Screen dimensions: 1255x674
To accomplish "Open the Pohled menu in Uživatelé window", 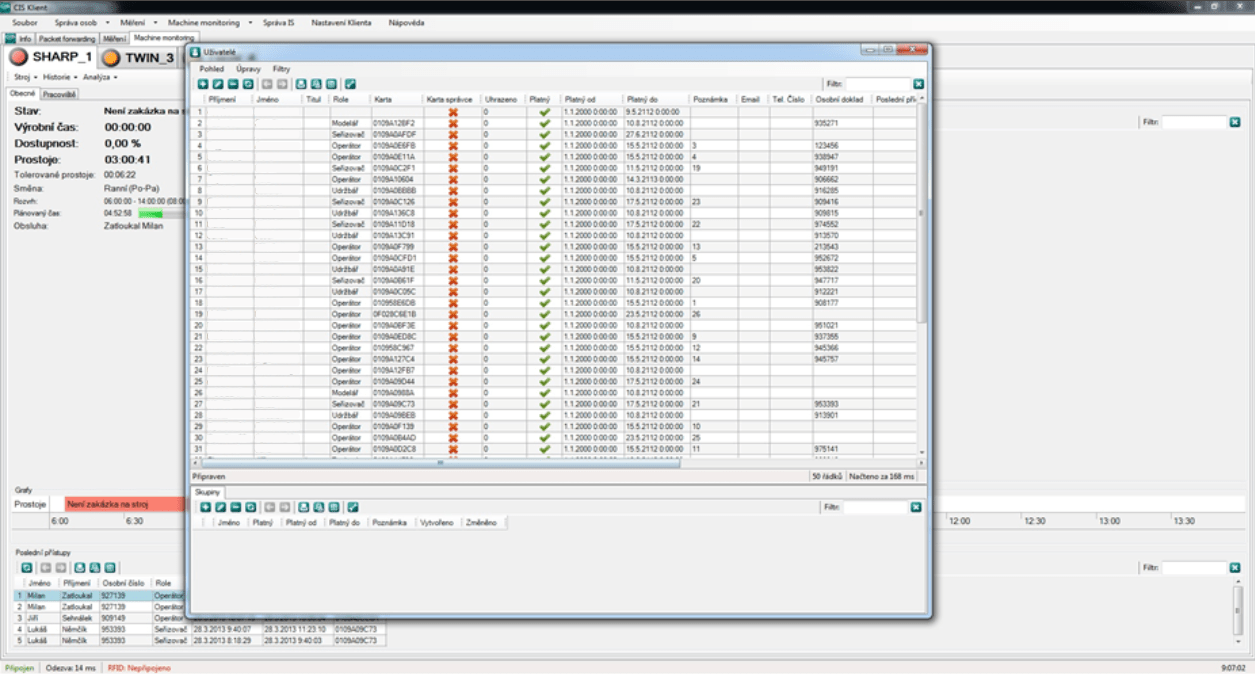I will point(211,69).
